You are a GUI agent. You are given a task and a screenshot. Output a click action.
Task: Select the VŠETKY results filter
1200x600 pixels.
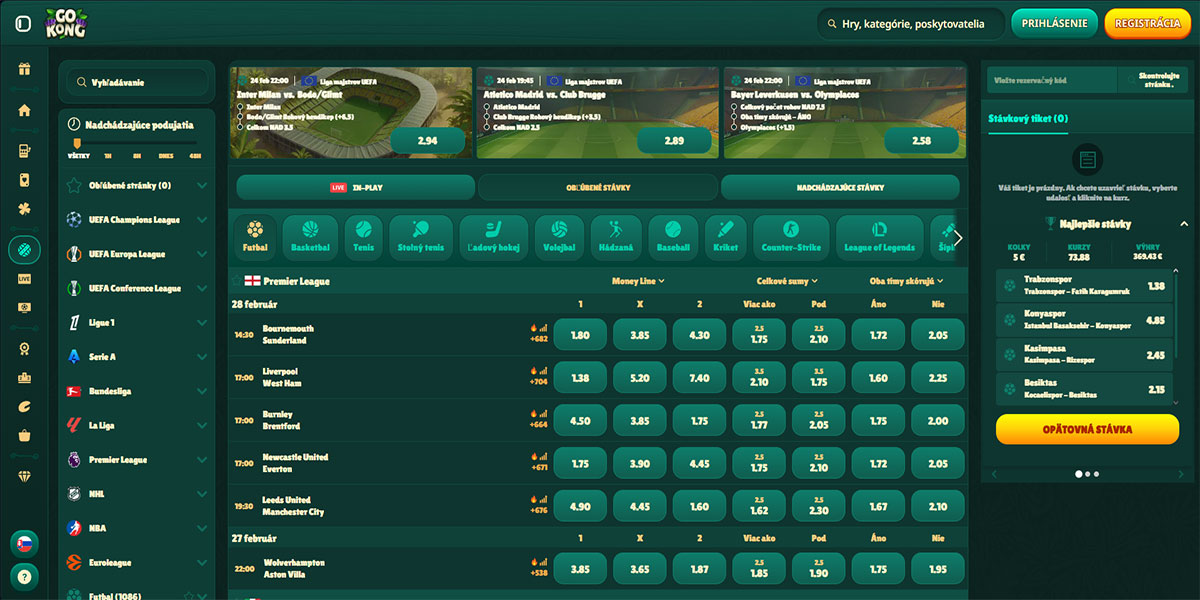click(78, 155)
